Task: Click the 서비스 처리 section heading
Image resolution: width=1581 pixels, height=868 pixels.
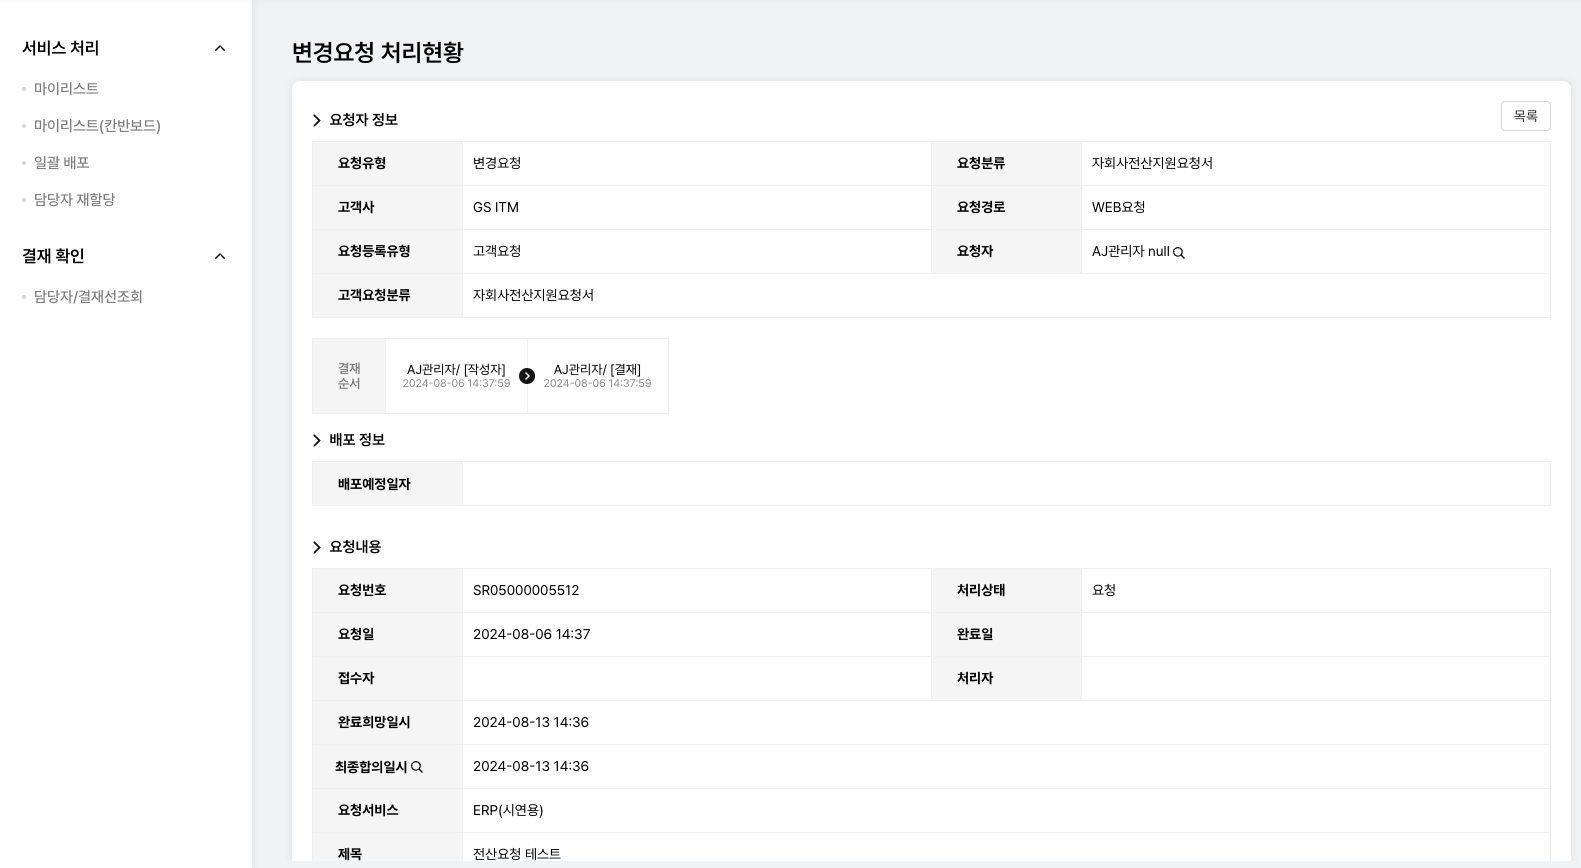Action: click(x=61, y=49)
